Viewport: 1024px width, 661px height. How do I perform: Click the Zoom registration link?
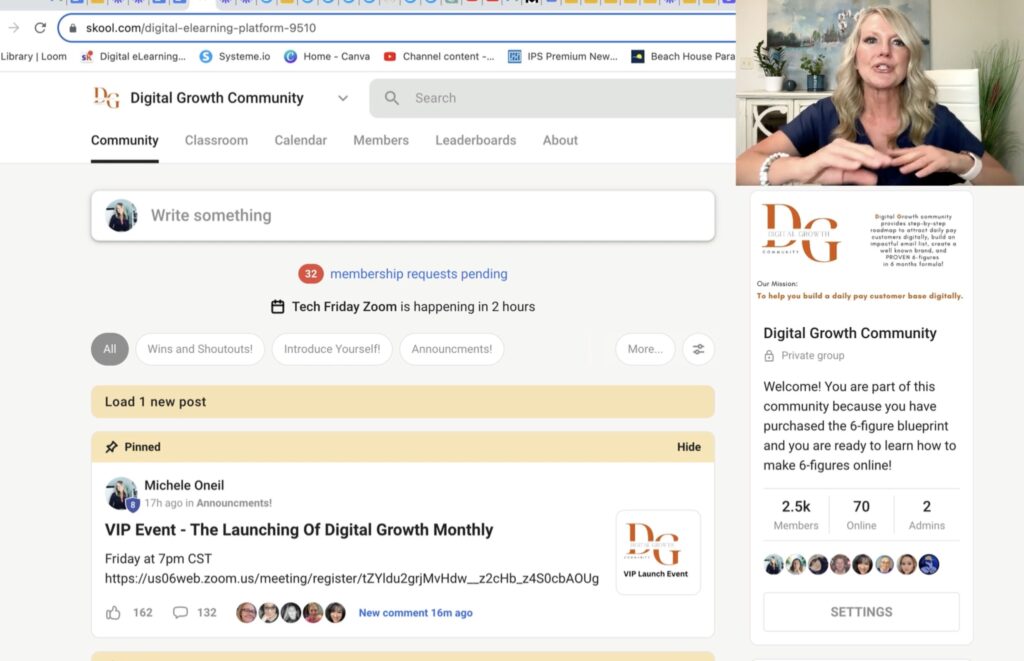click(x=351, y=579)
